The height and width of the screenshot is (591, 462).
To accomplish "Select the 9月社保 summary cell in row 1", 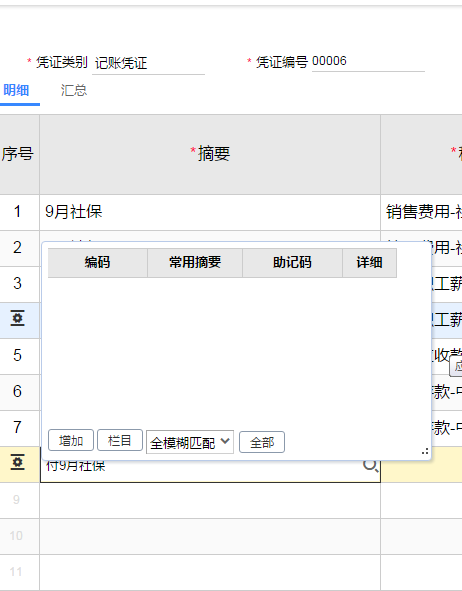I will [x=210, y=212].
